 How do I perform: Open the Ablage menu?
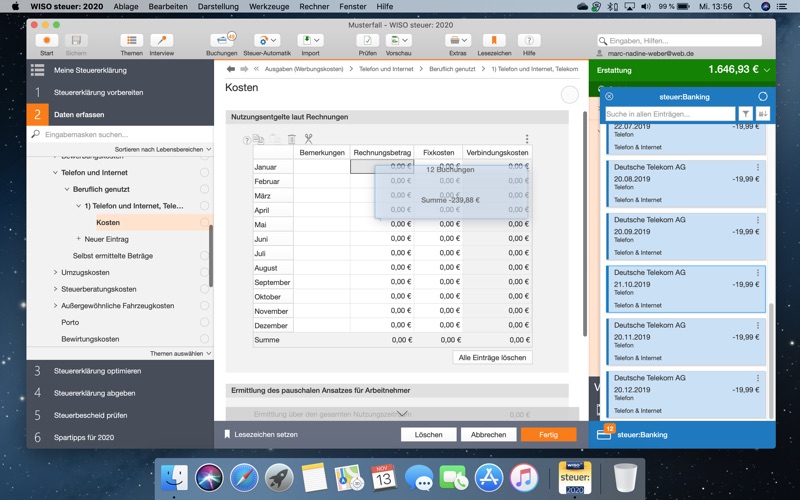[x=126, y=7]
